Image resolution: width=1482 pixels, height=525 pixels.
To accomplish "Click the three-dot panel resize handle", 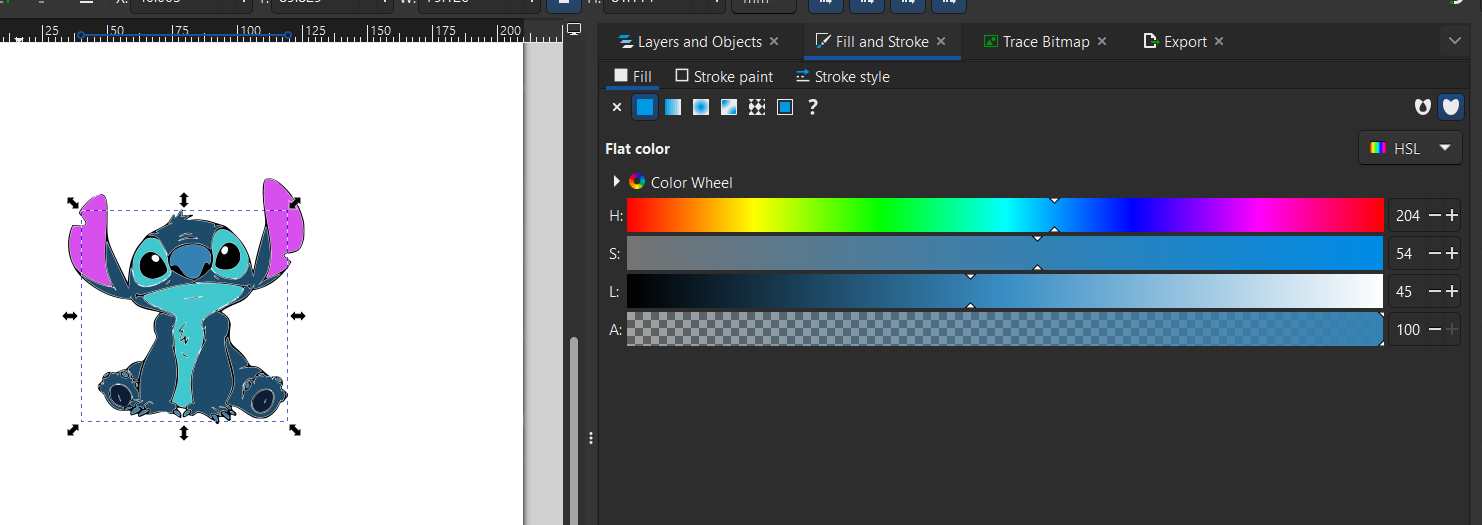I will pyautogui.click(x=591, y=438).
